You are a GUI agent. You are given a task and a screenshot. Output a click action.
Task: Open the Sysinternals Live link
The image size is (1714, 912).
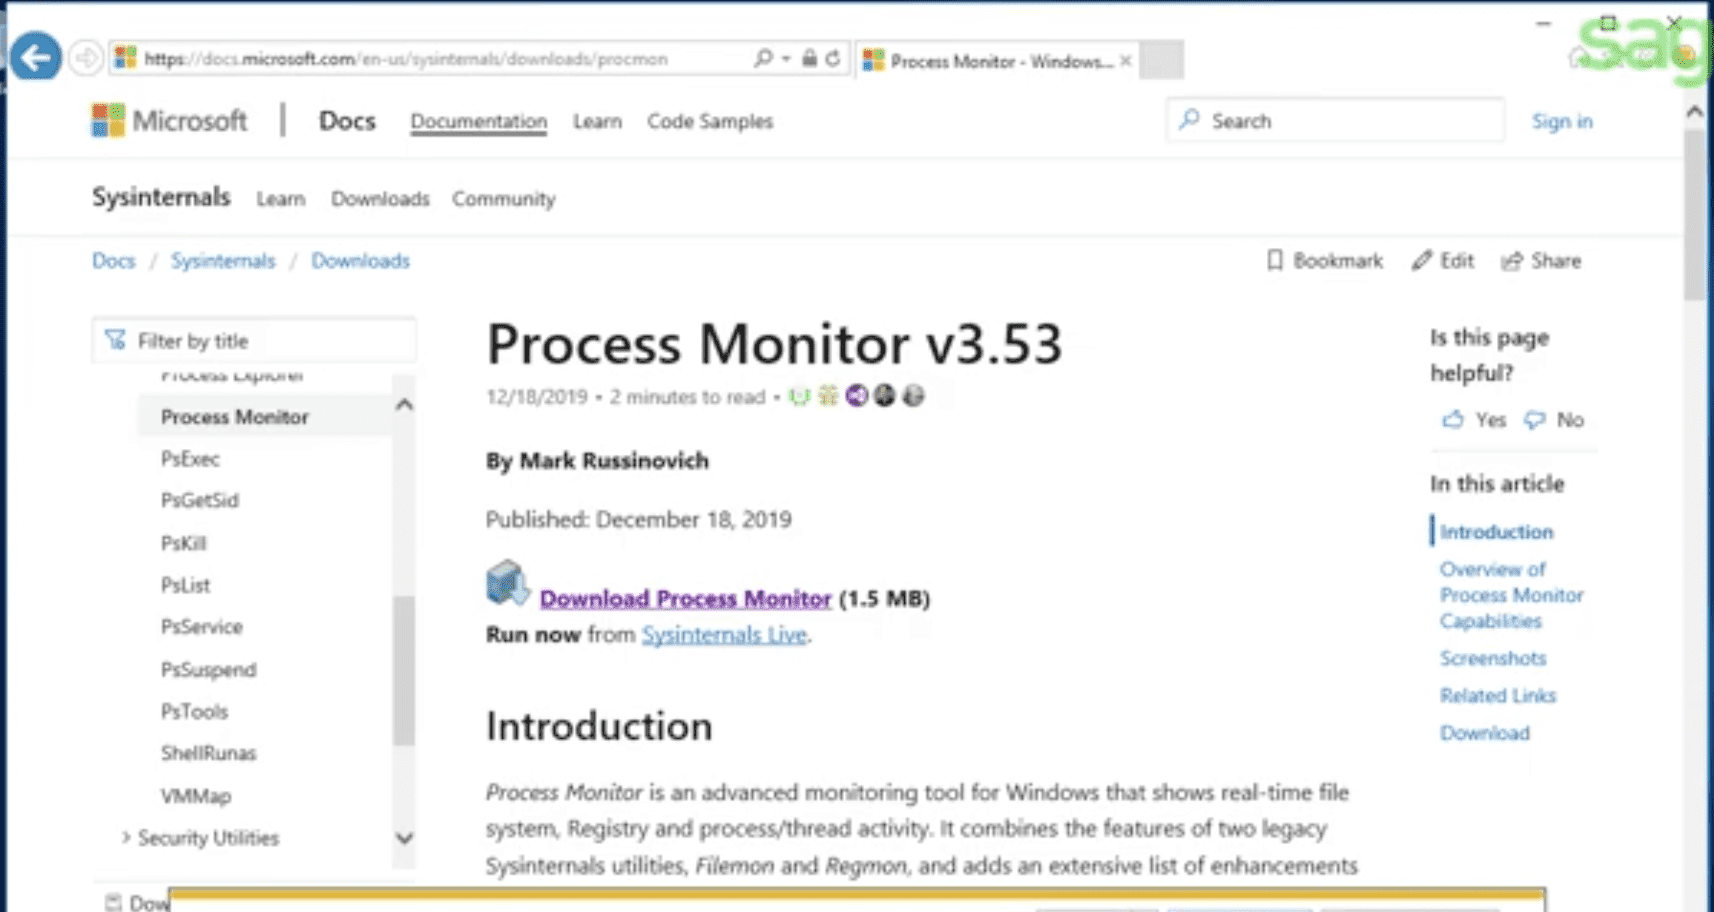click(x=724, y=635)
